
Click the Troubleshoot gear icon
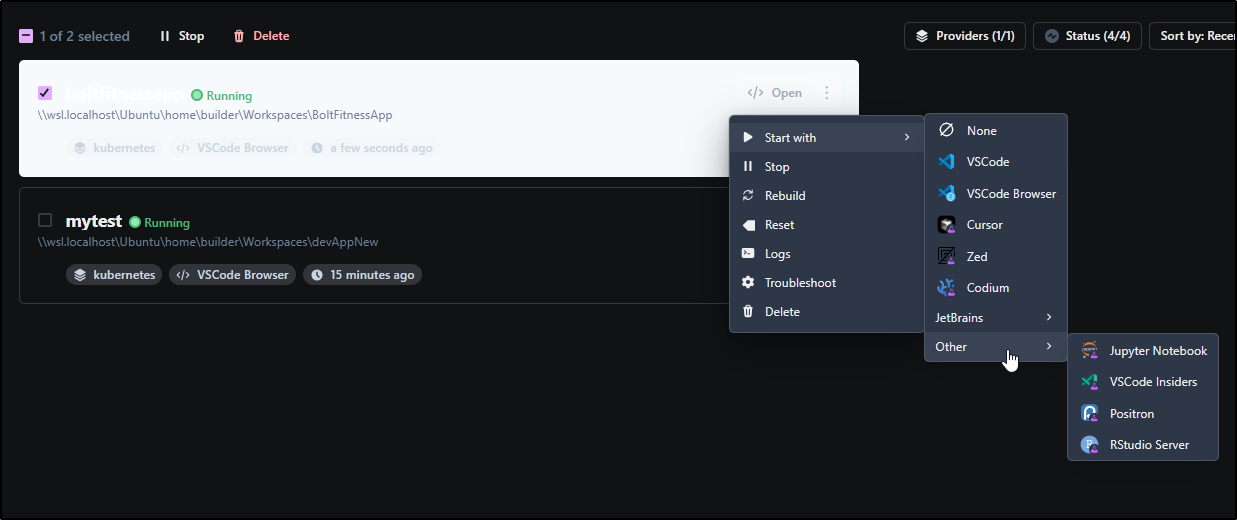click(x=748, y=283)
